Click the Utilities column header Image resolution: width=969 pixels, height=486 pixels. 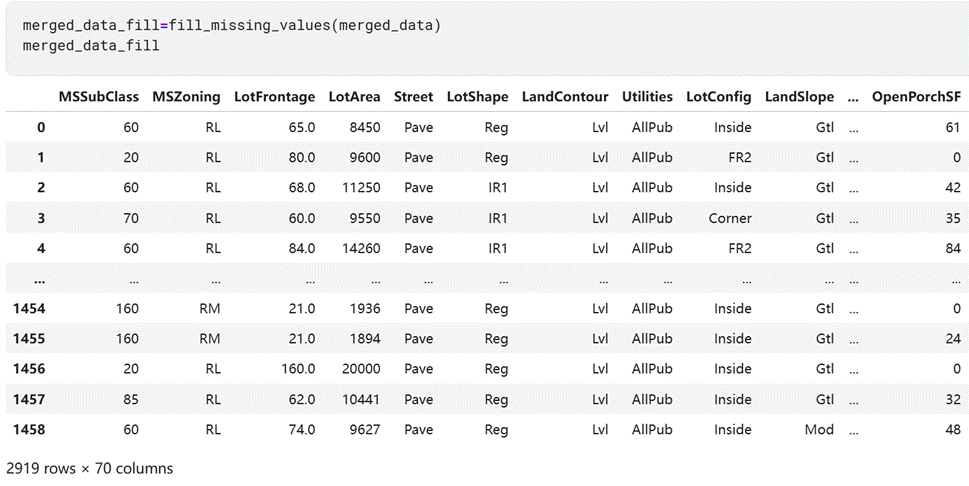(647, 97)
